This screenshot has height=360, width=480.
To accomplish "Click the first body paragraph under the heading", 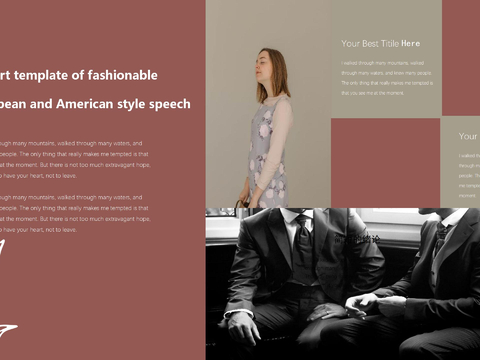I will pyautogui.click(x=75, y=159).
